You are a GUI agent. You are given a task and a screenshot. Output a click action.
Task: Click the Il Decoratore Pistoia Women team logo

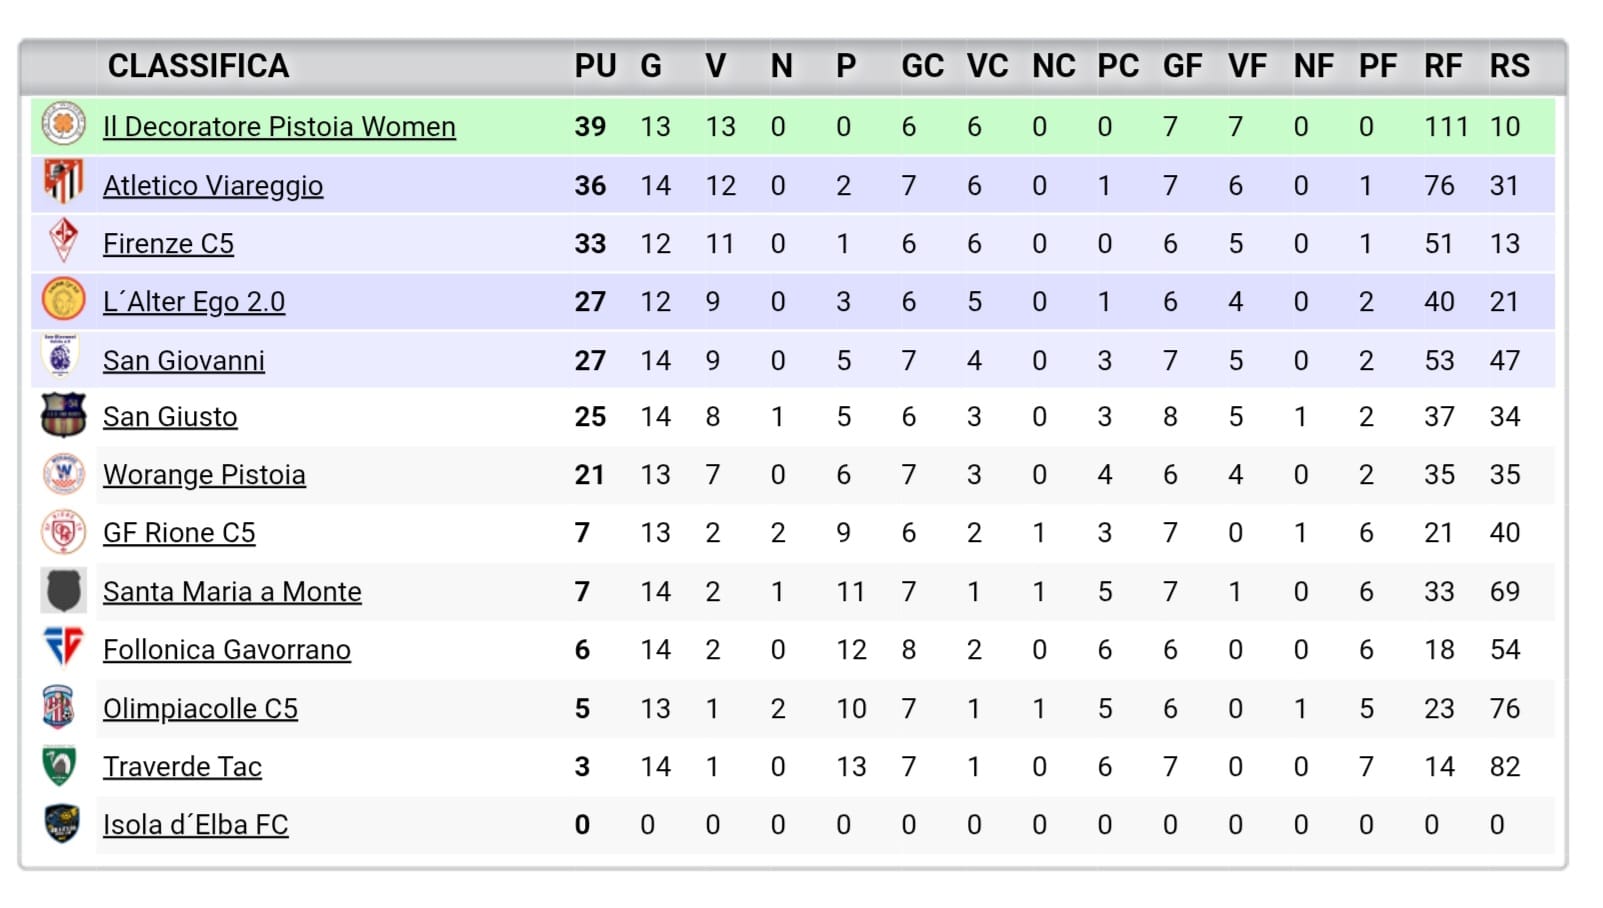(x=63, y=125)
